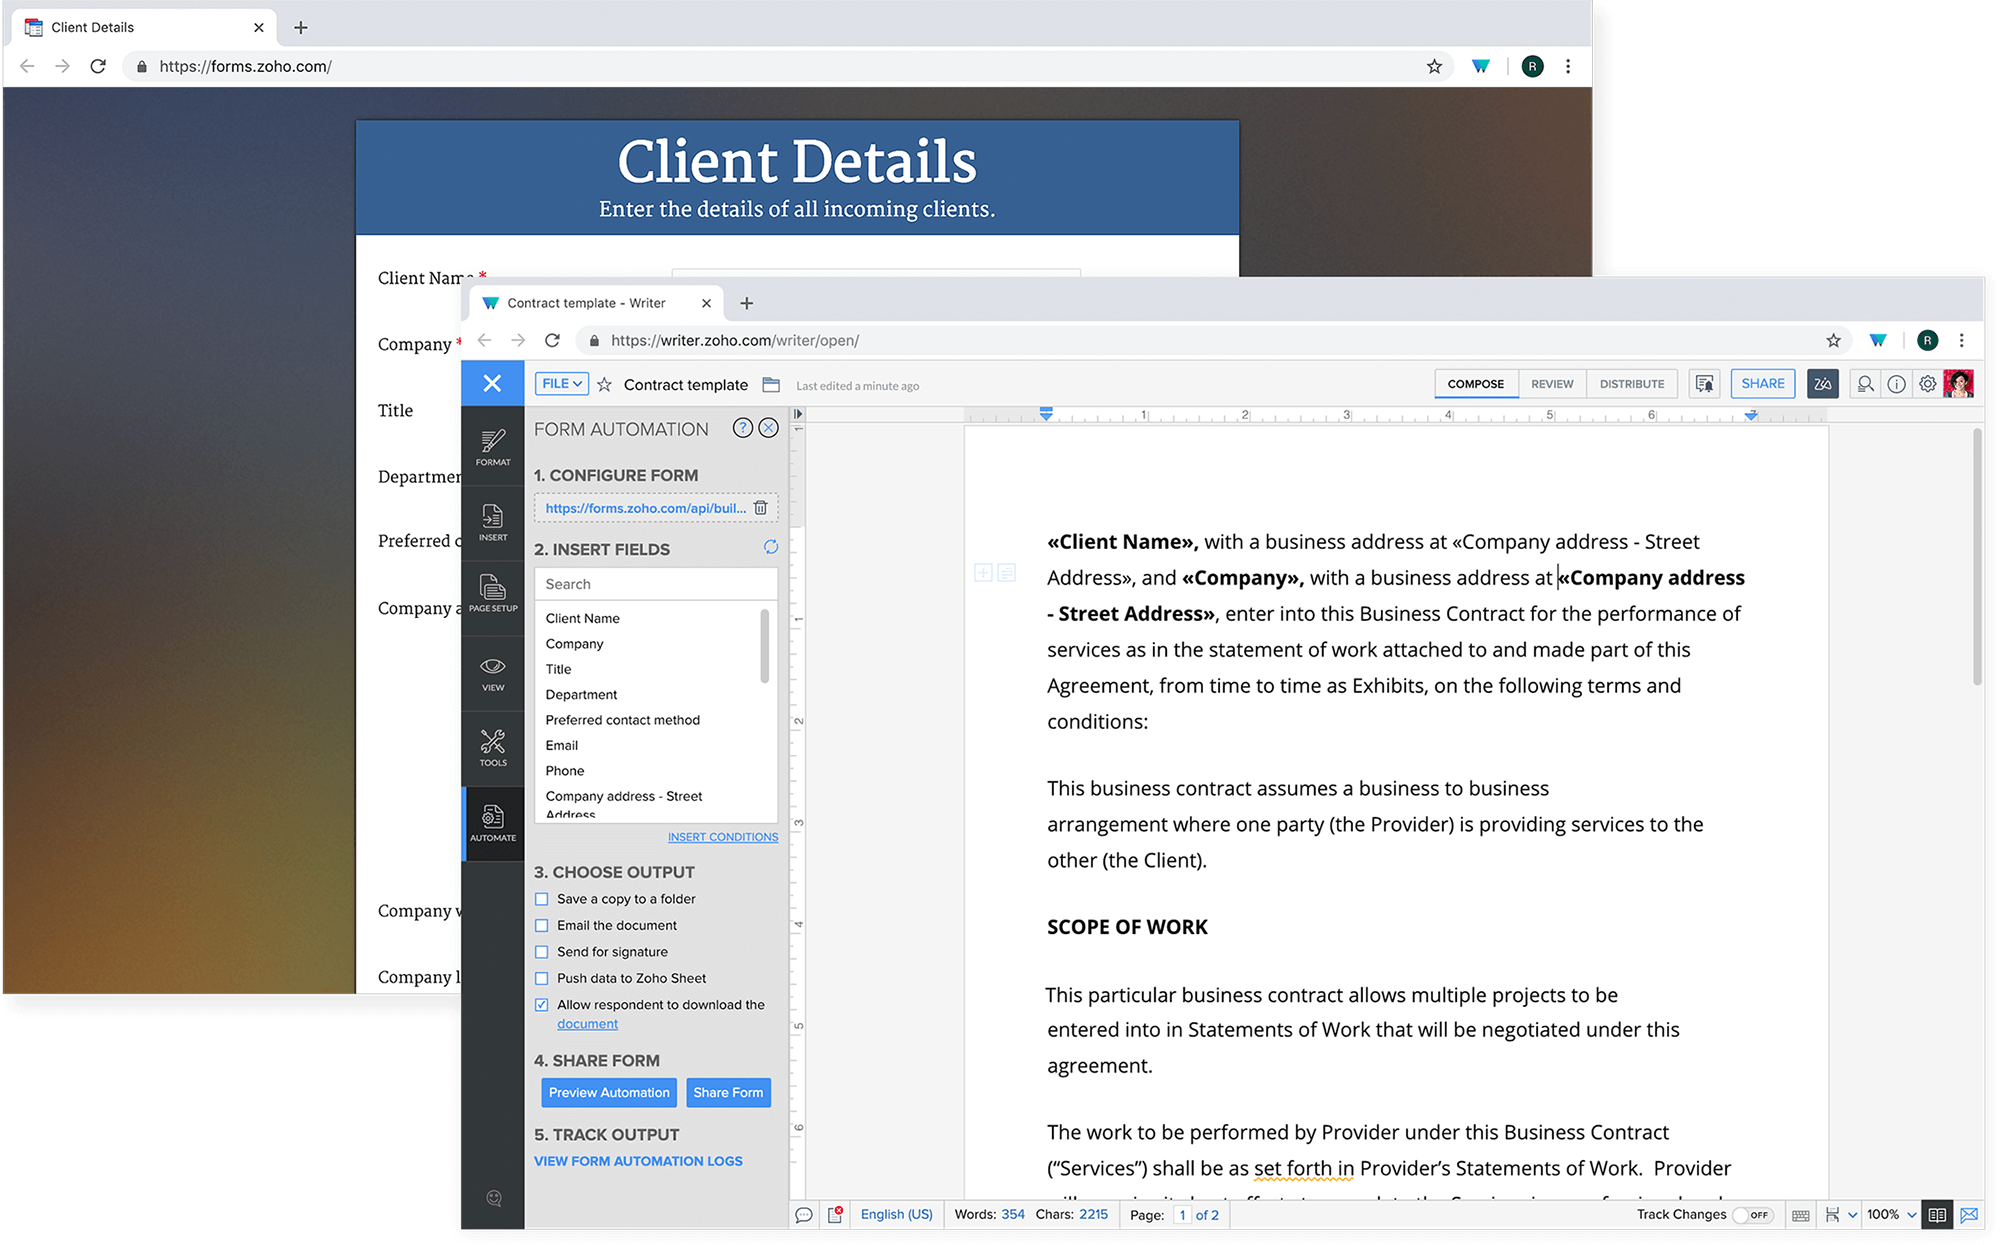Toggle Allow respondent to download the document

pyautogui.click(x=542, y=1004)
